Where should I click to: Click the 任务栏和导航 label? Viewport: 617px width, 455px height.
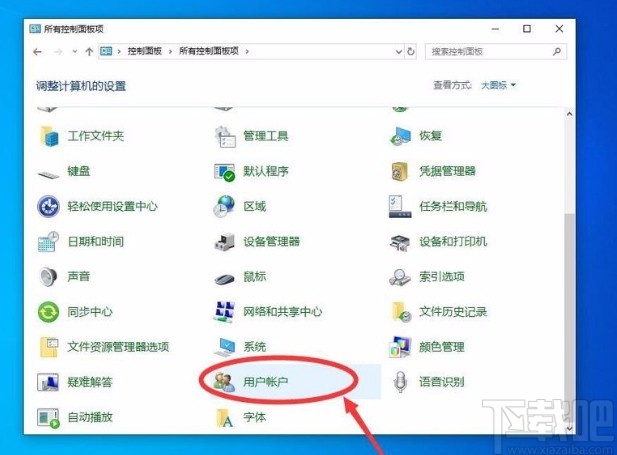453,206
